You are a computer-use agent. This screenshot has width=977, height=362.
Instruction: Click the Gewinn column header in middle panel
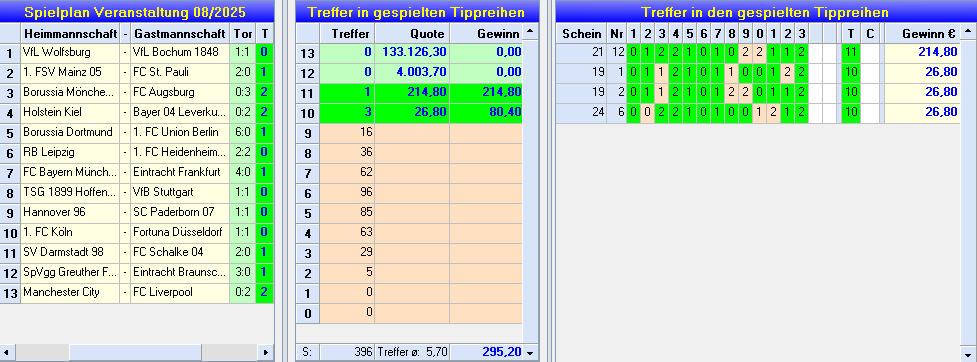[486, 33]
